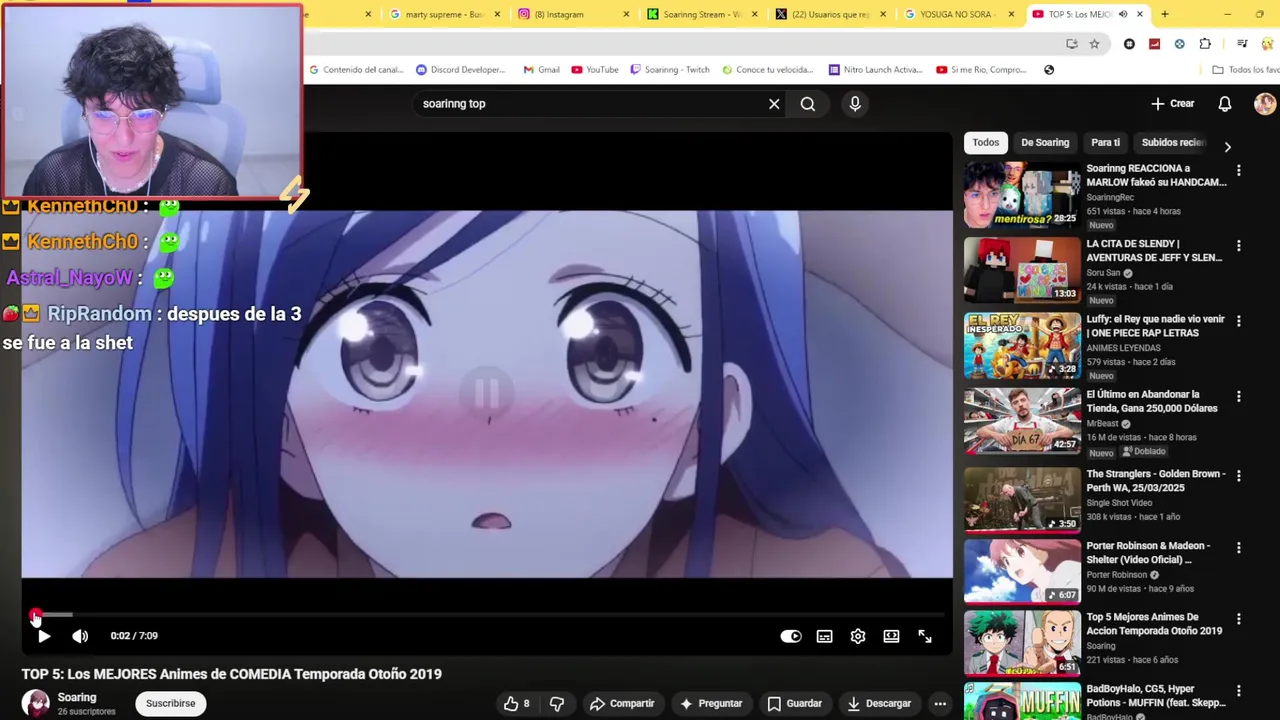
Task: Select the Todos filter chip
Action: click(986, 142)
